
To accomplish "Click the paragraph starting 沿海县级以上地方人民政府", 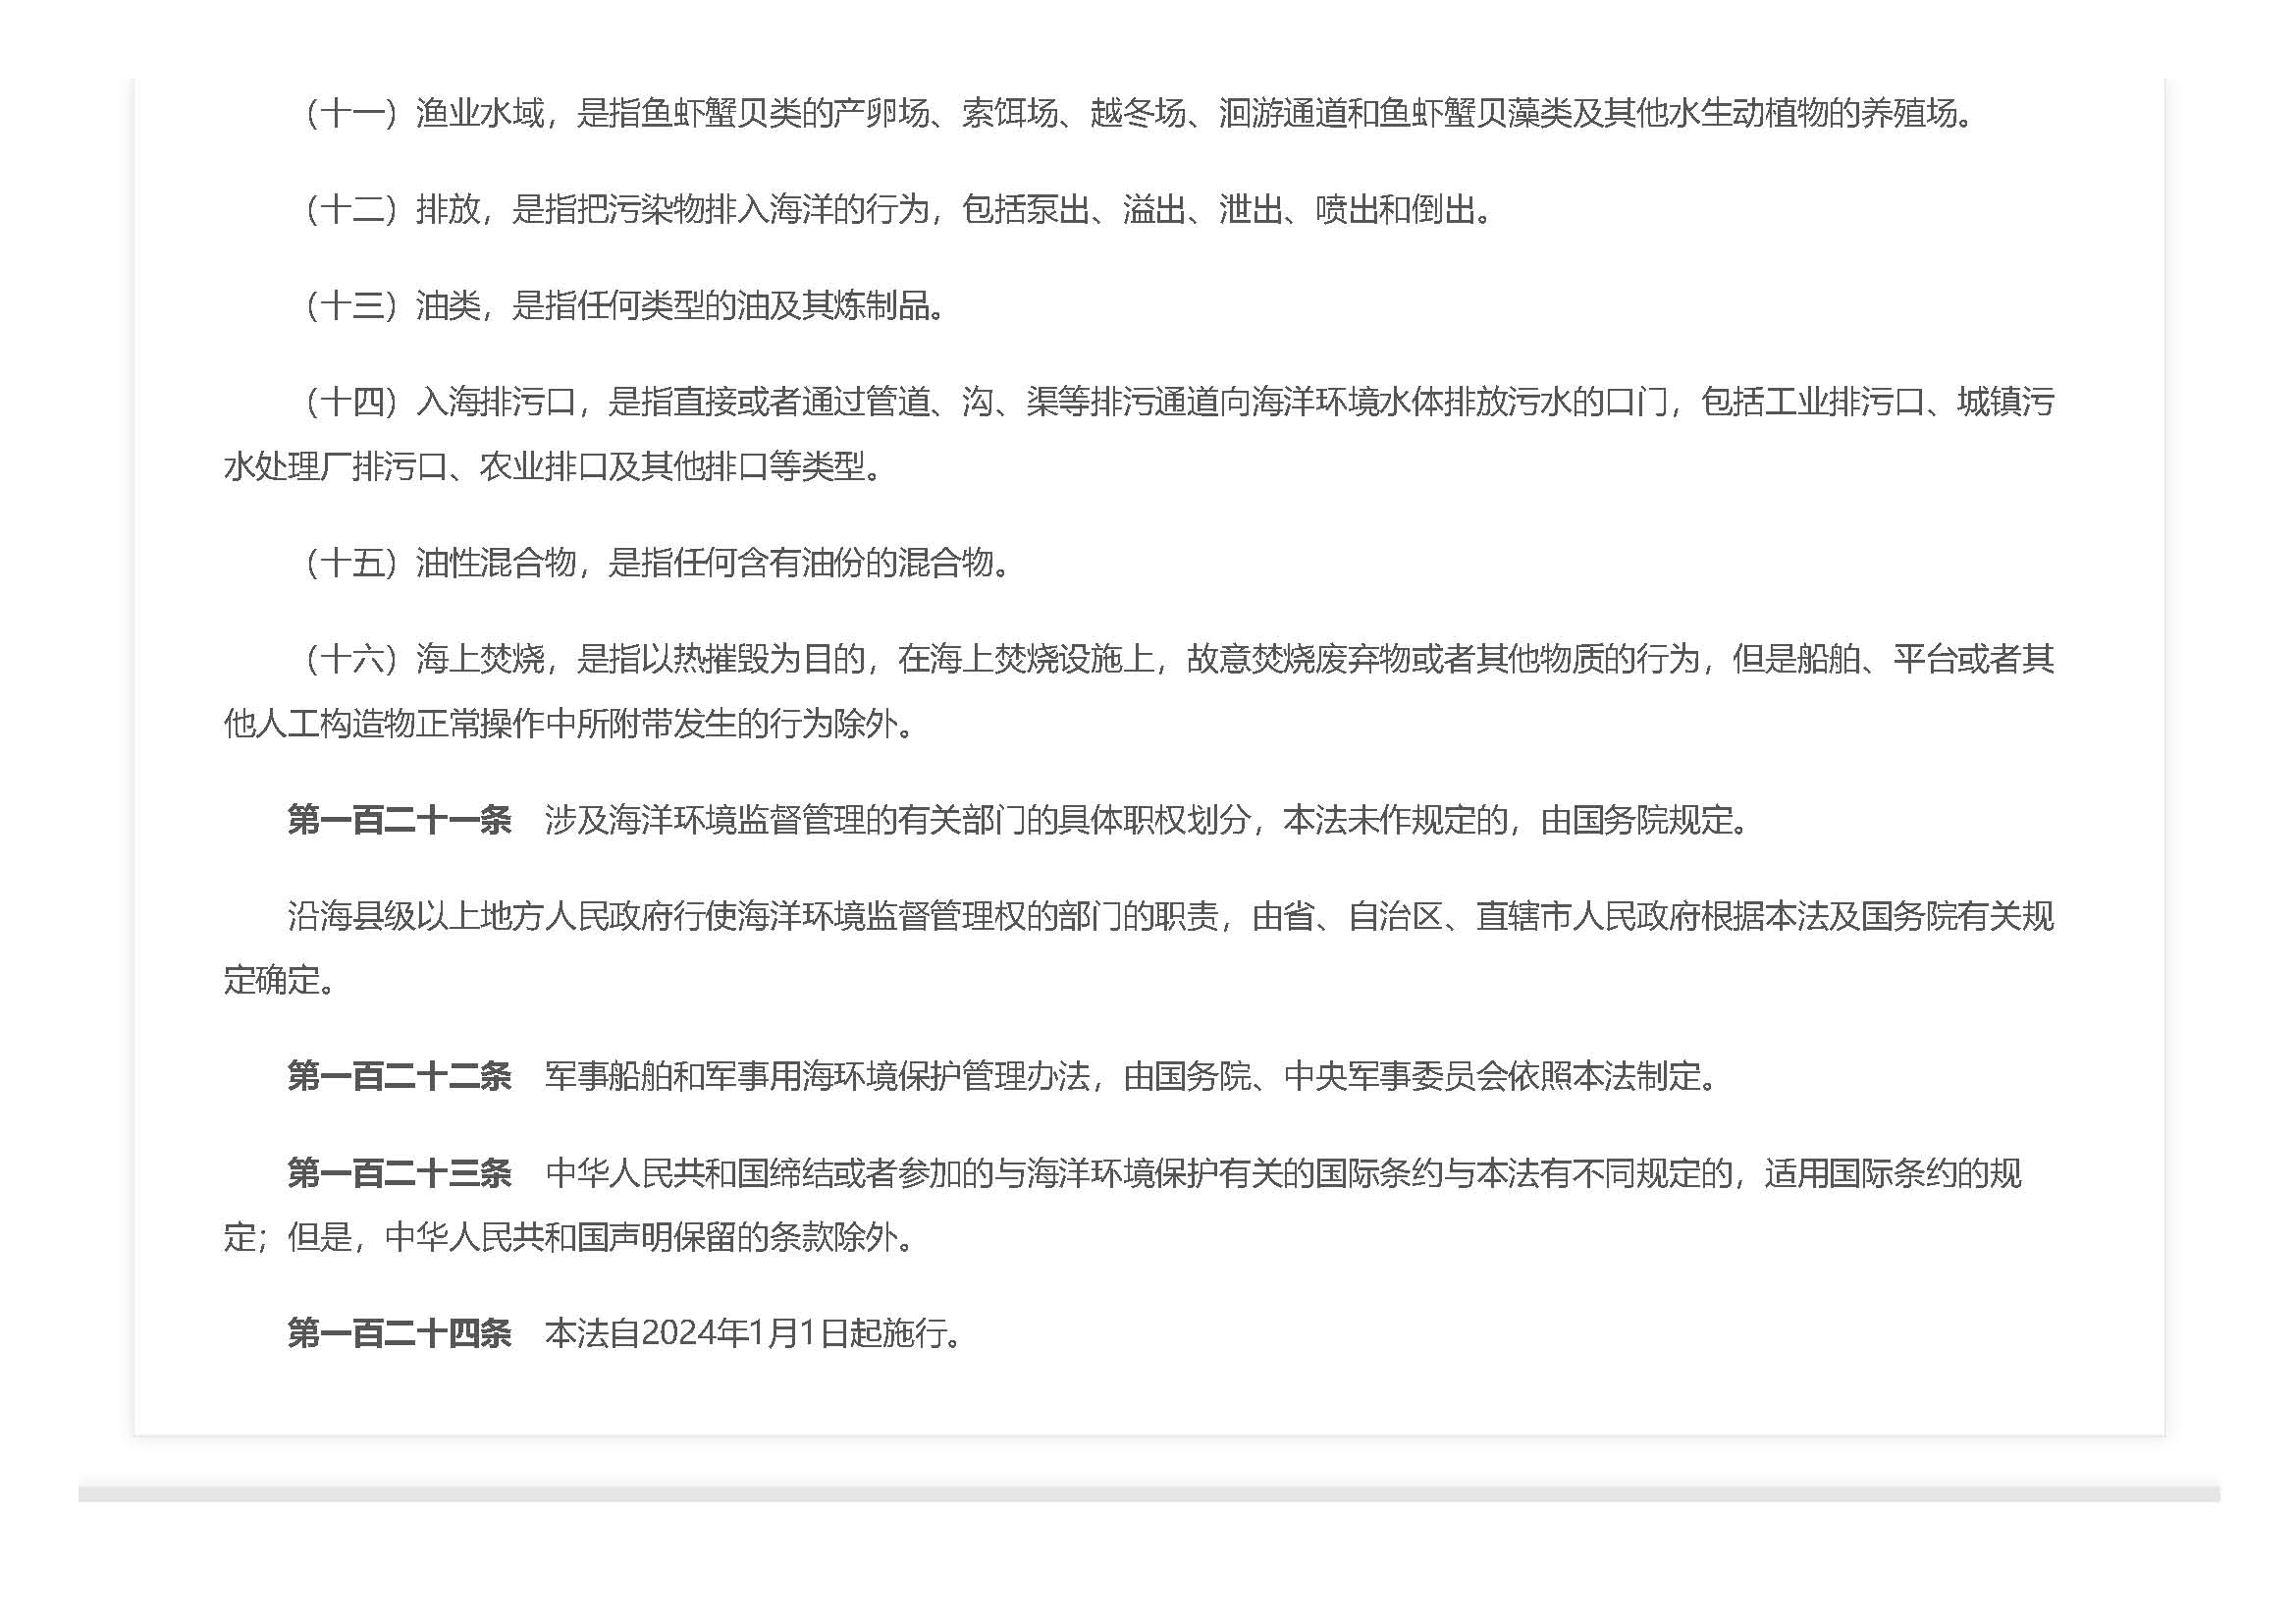I will (x=1170, y=916).
